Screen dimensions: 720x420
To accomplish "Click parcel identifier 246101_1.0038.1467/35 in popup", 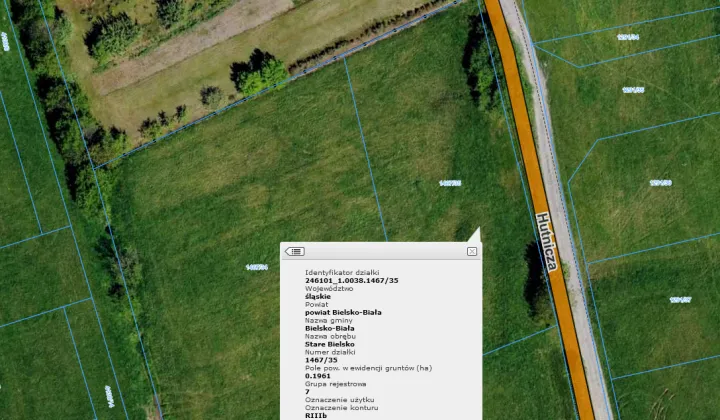I will 352,280.
